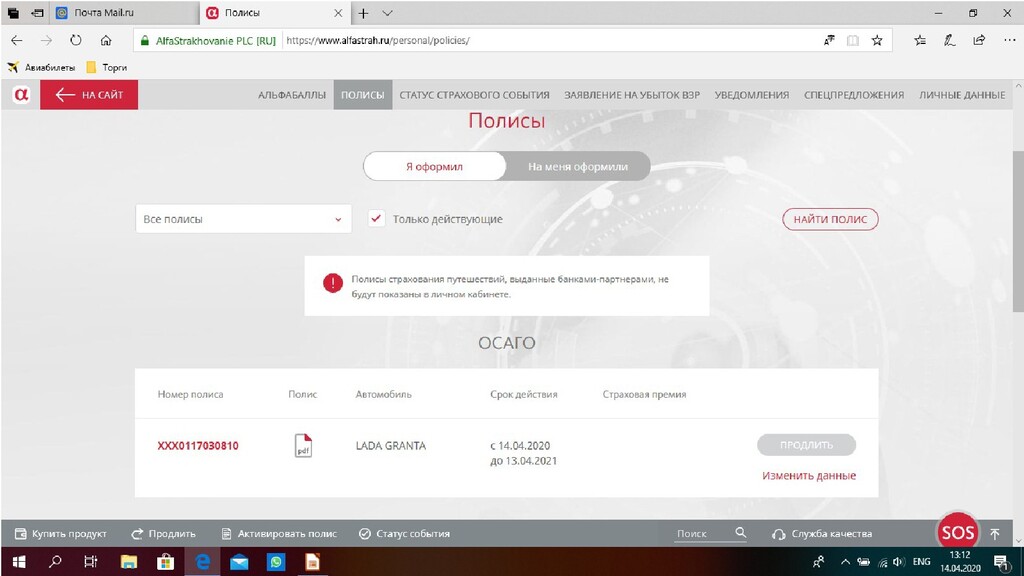Show hidden system tray icons
1024x576 pixels.
(845, 562)
